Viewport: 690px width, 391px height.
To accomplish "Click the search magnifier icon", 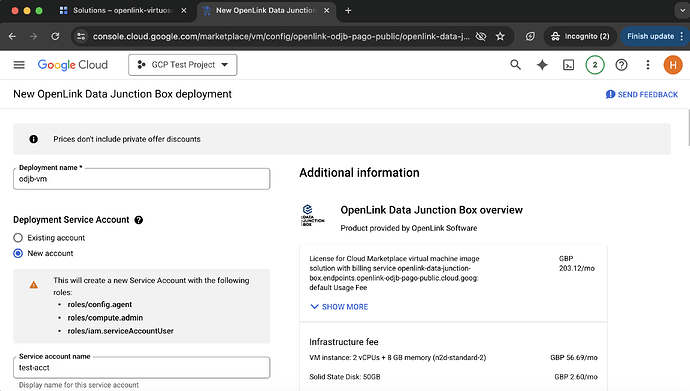I will [515, 65].
